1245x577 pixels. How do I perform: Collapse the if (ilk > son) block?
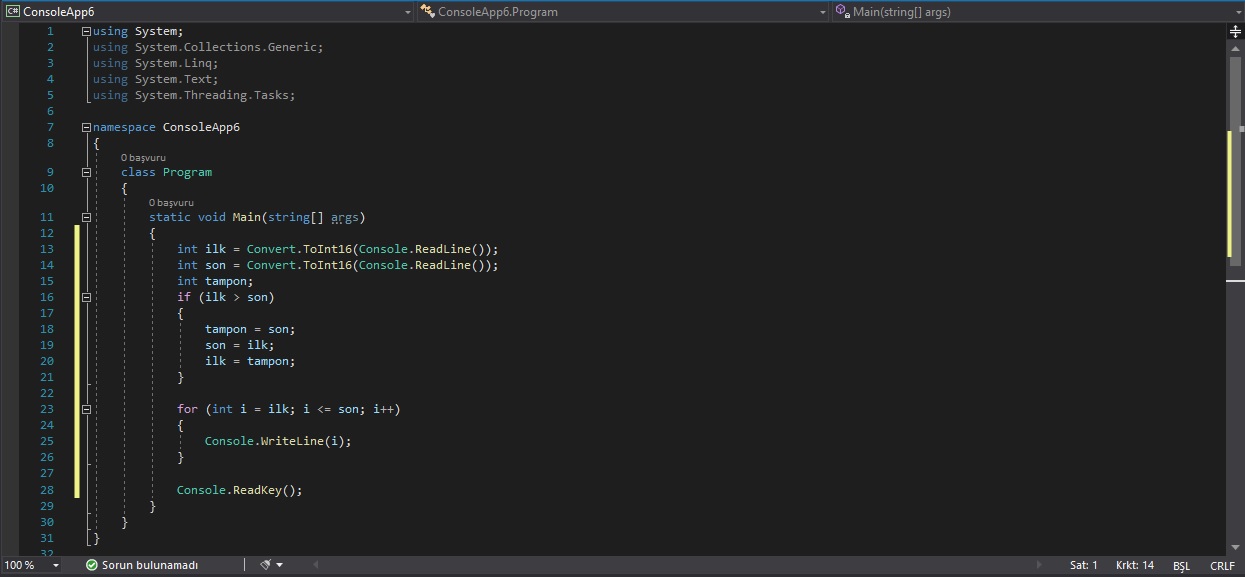(86, 297)
